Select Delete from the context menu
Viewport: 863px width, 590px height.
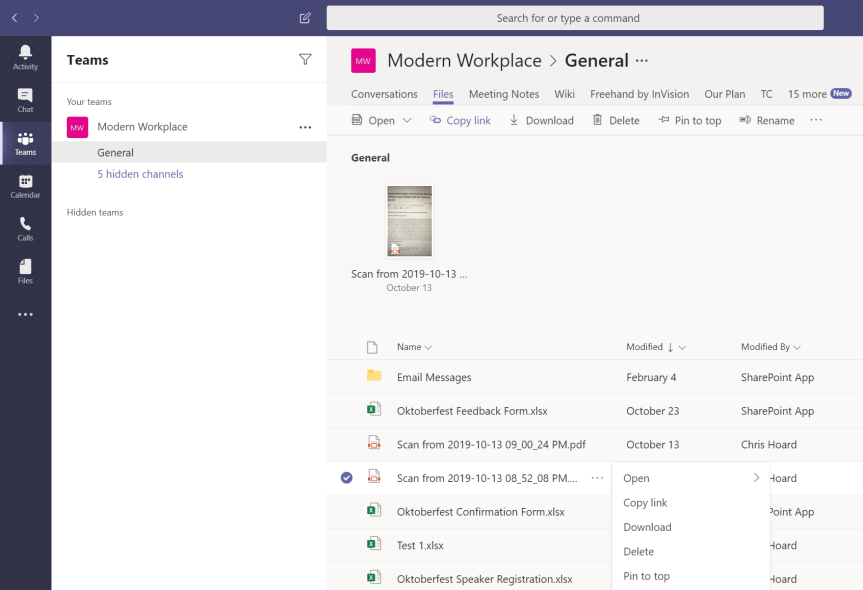click(x=638, y=552)
